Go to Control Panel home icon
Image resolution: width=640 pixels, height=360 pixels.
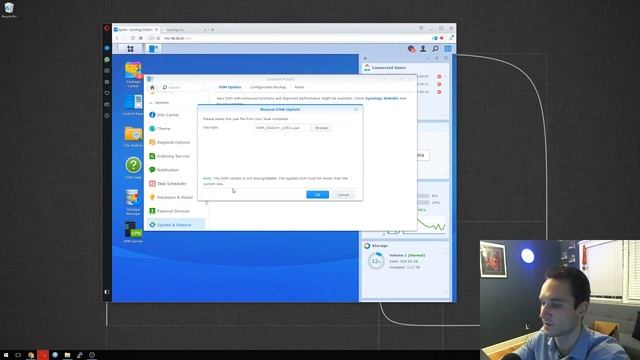pos(152,87)
